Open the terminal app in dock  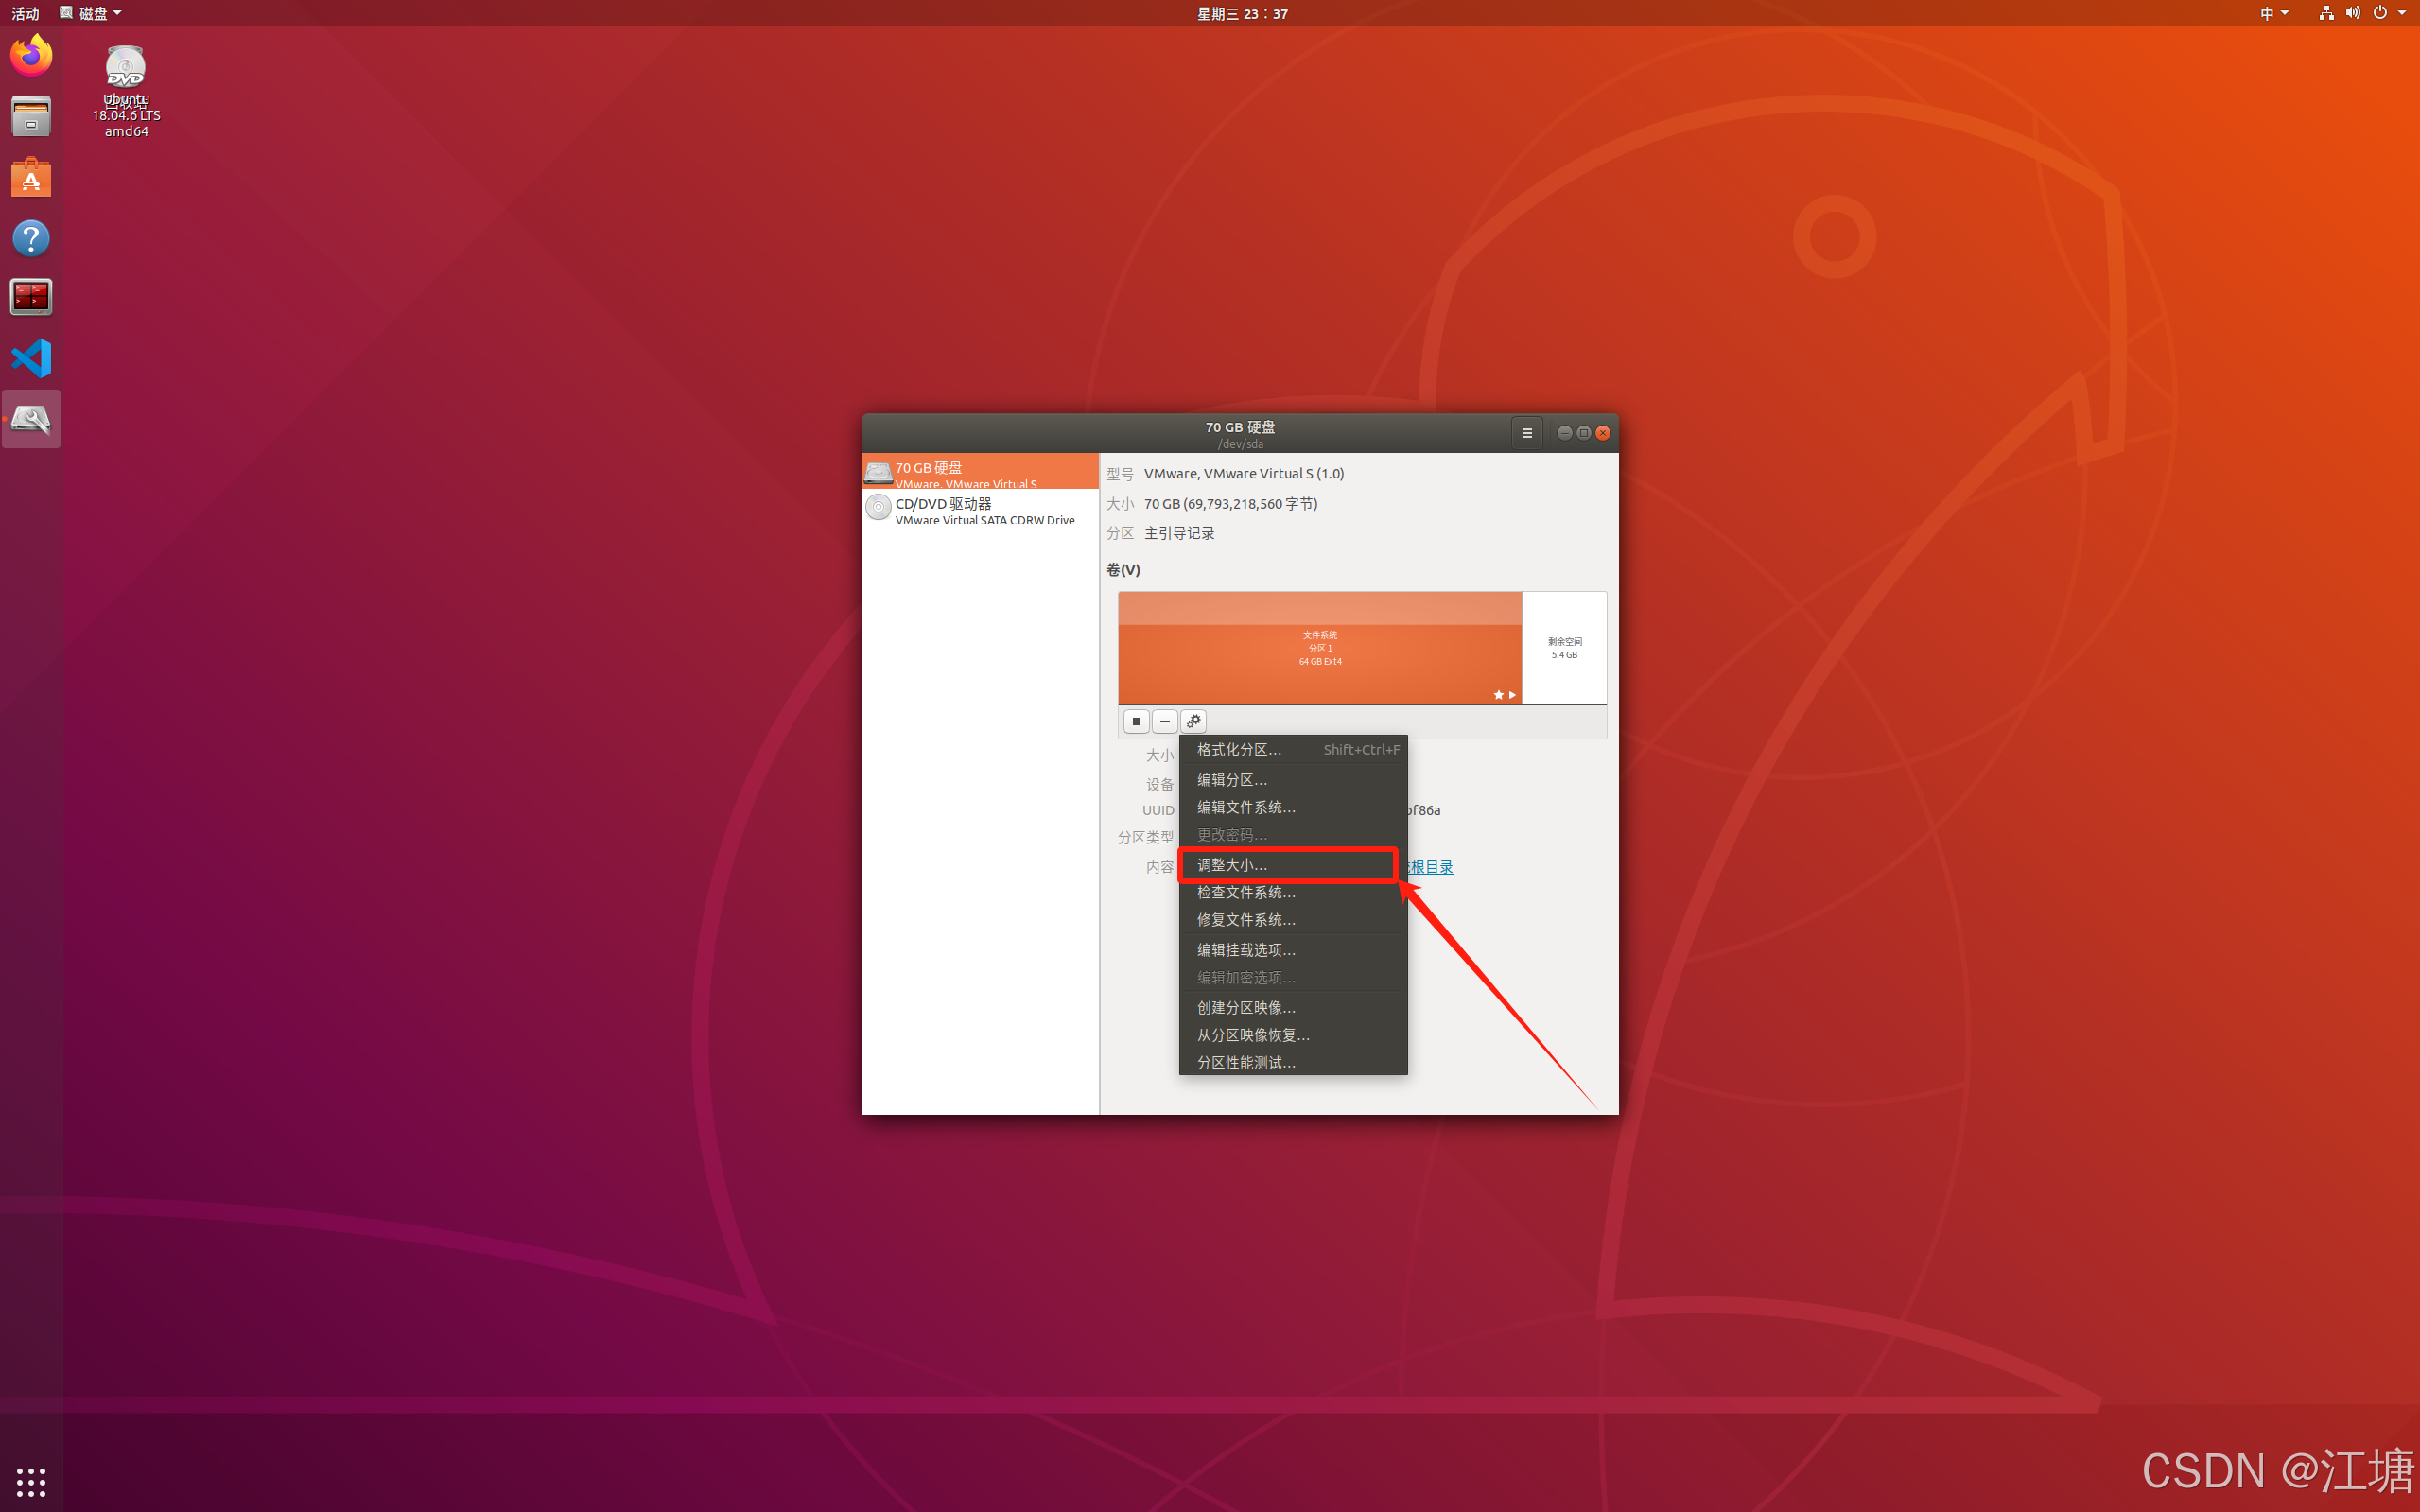coord(31,297)
